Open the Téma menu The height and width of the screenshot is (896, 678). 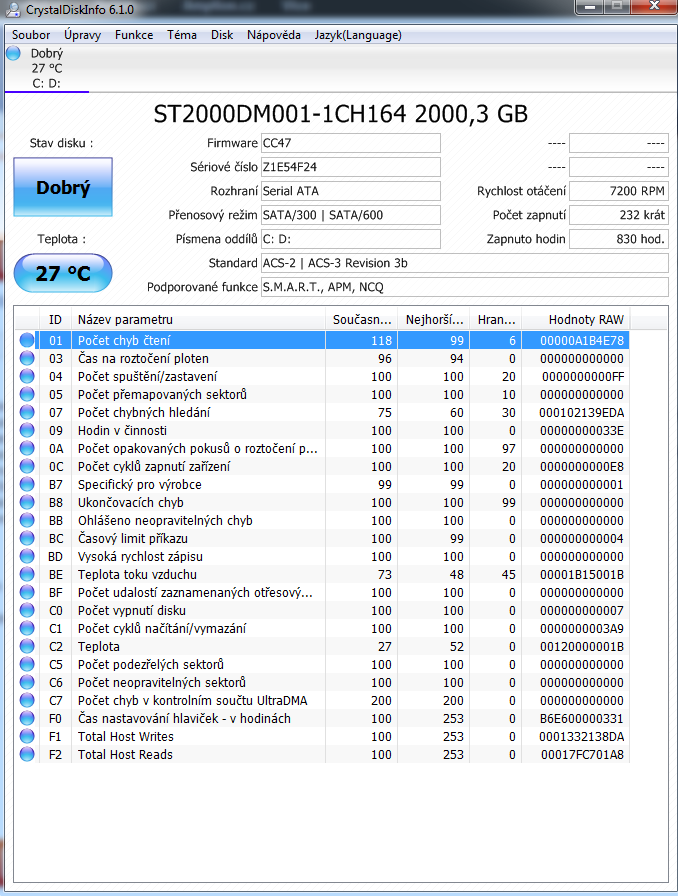point(182,35)
